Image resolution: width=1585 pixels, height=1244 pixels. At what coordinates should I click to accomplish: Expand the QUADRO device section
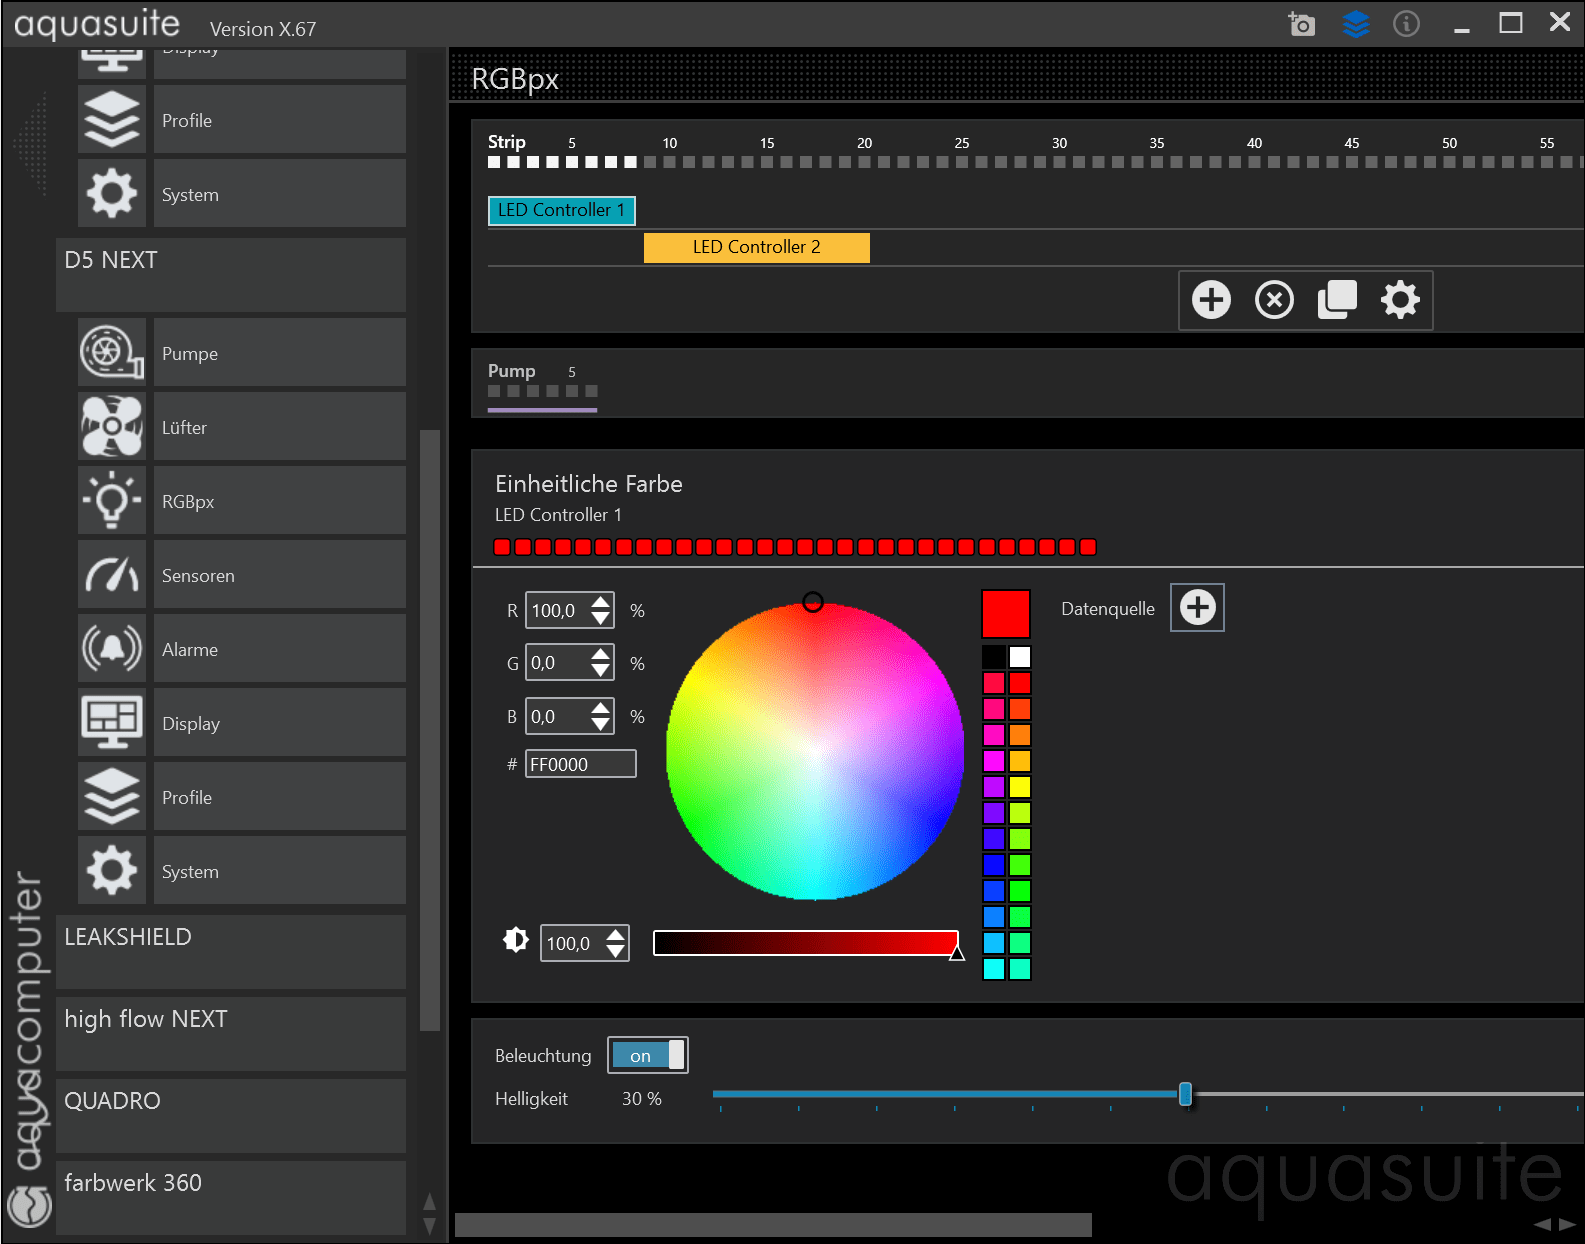click(231, 1115)
